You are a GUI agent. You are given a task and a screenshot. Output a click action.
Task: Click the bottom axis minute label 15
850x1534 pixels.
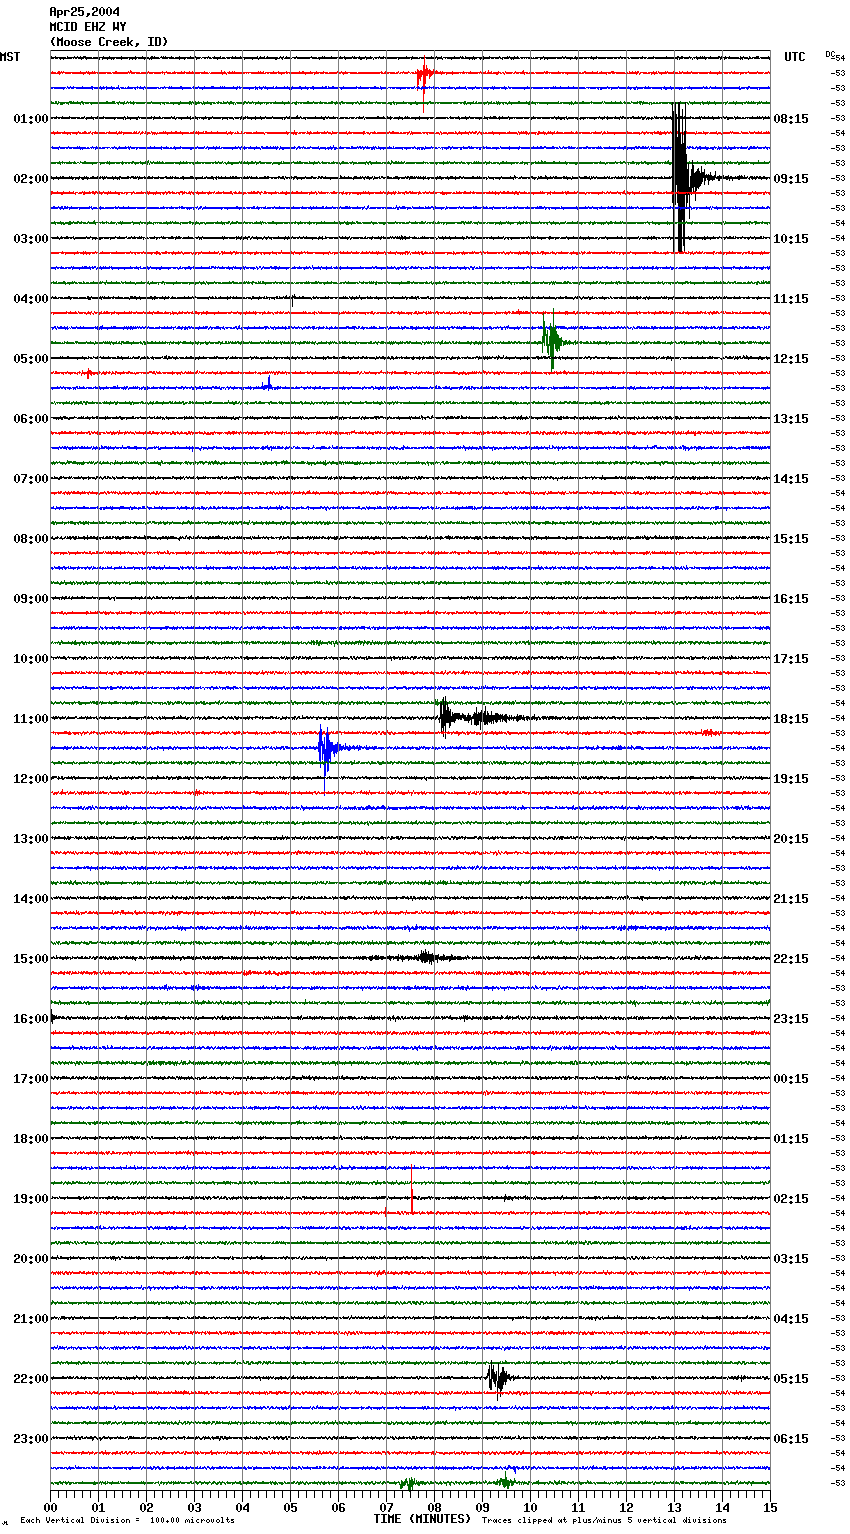pyautogui.click(x=770, y=1507)
